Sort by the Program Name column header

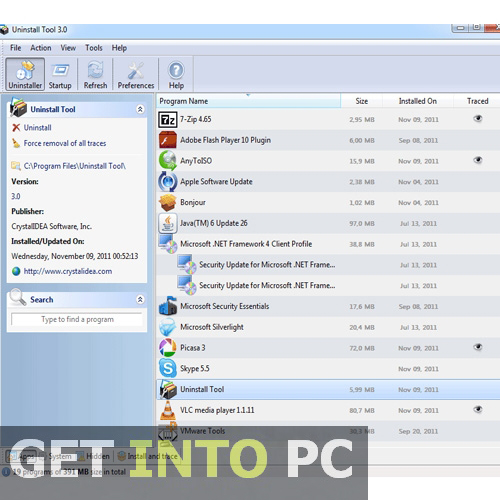(249, 101)
